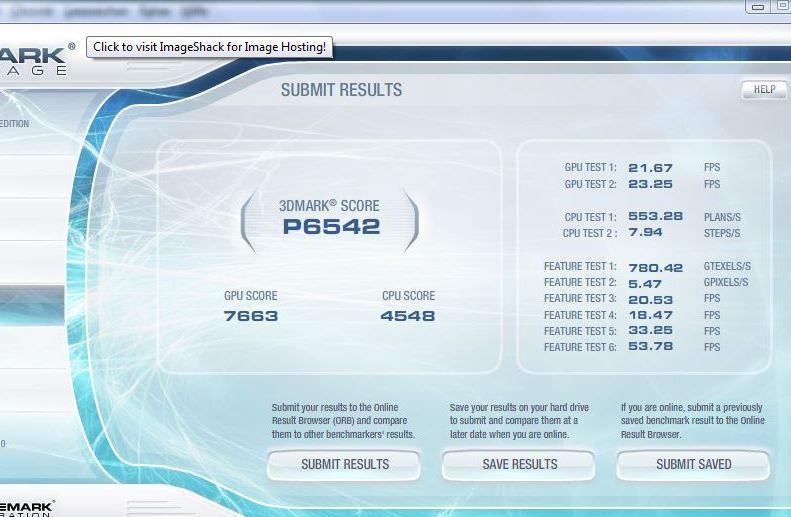The width and height of the screenshot is (791, 517).
Task: Click Feature Test 1 value 780.42
Action: 655,267
